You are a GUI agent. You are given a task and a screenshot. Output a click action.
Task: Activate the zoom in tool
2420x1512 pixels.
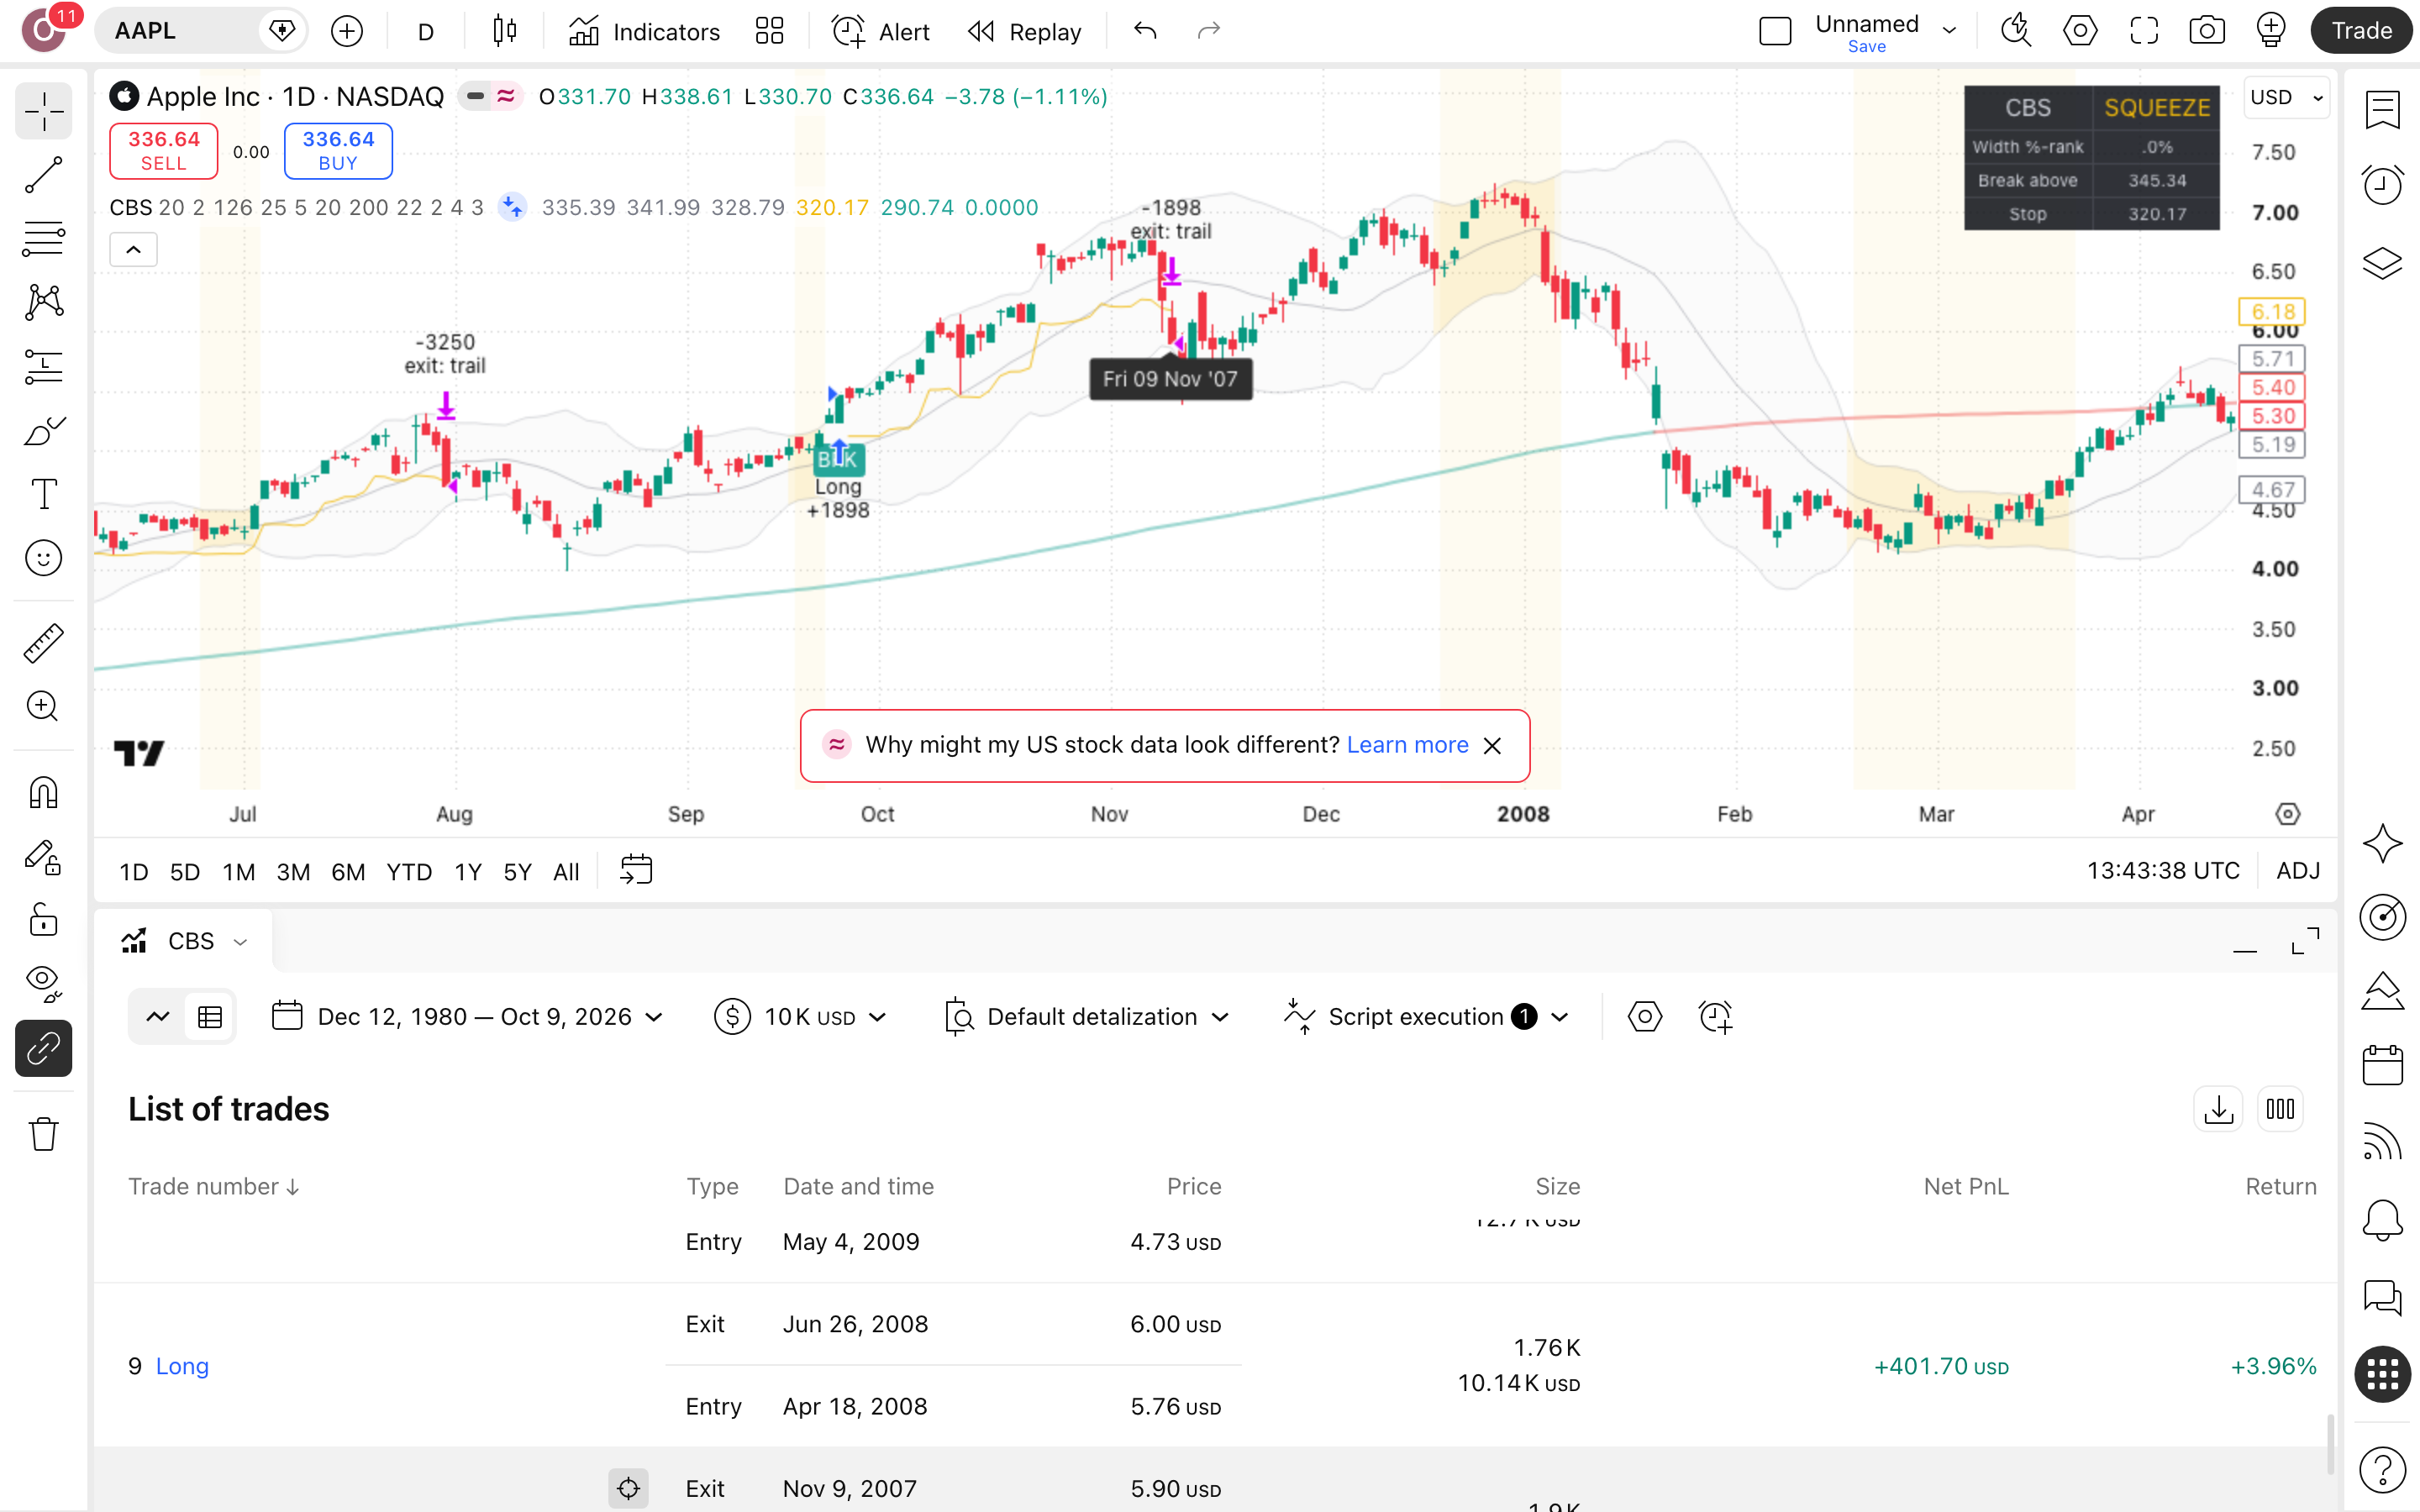click(x=44, y=707)
